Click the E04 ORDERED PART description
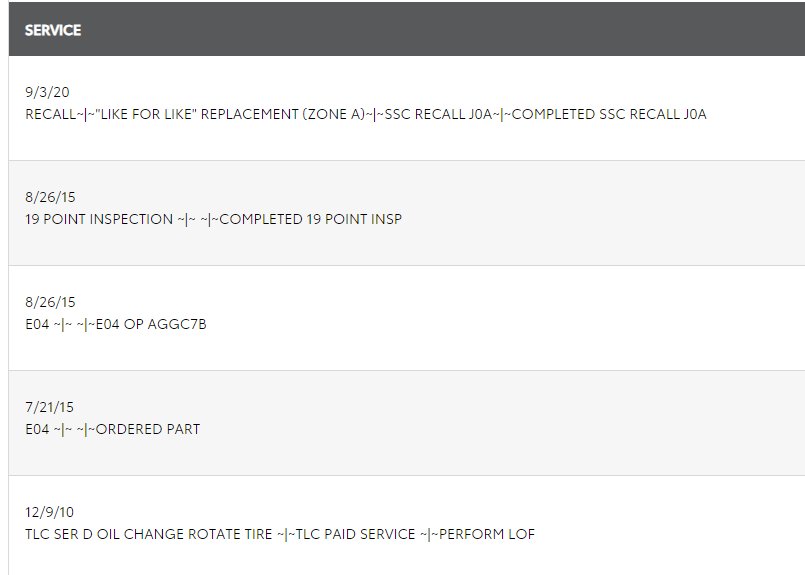 [112, 429]
